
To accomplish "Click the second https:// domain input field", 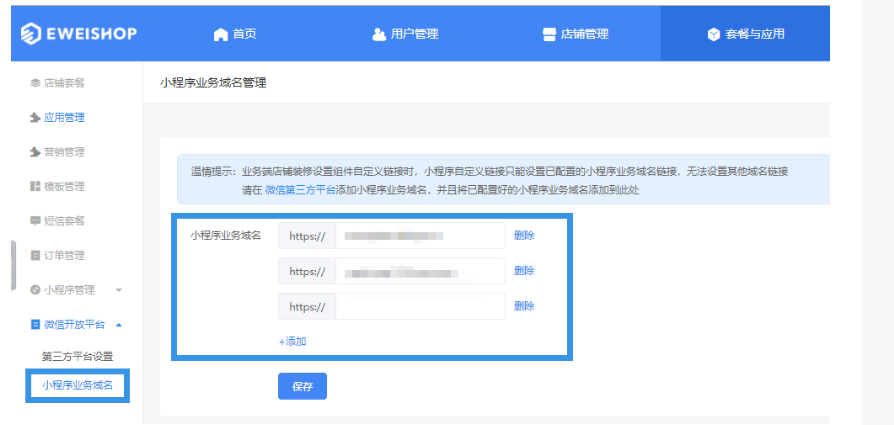I will tap(420, 271).
